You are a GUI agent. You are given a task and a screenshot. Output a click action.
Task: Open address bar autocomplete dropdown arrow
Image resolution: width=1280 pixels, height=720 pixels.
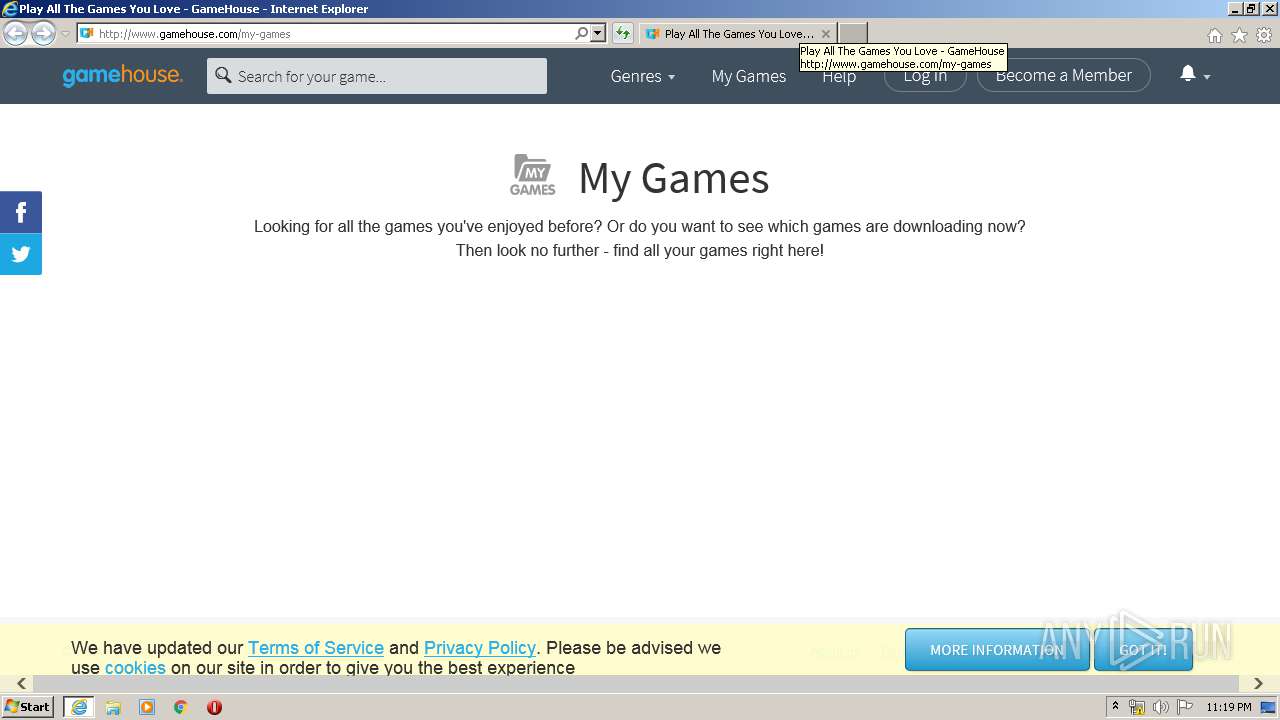click(598, 34)
